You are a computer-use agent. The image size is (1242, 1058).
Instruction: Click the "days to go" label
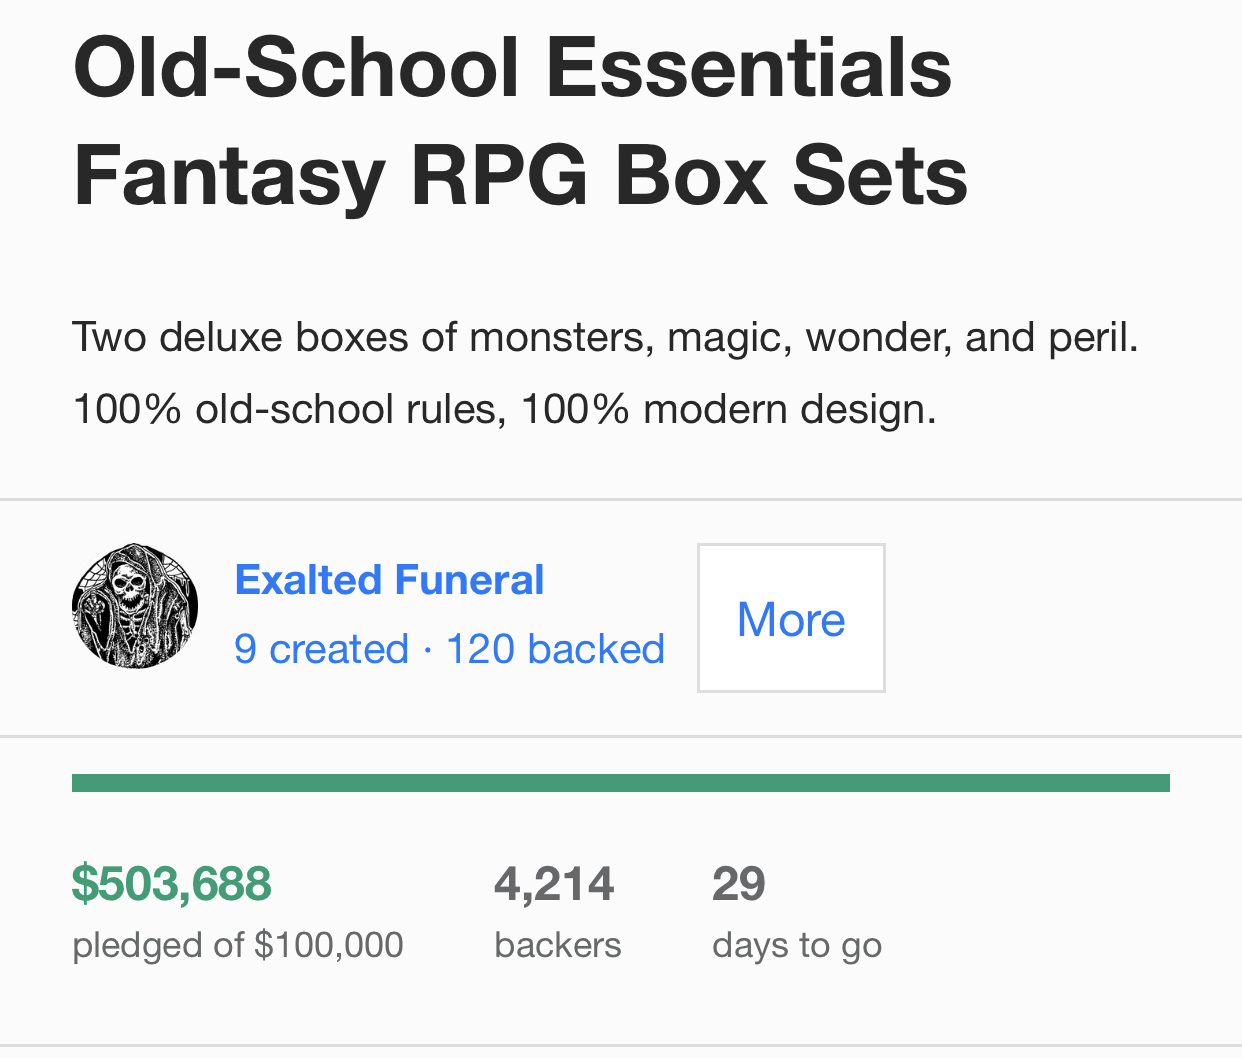[x=797, y=945]
